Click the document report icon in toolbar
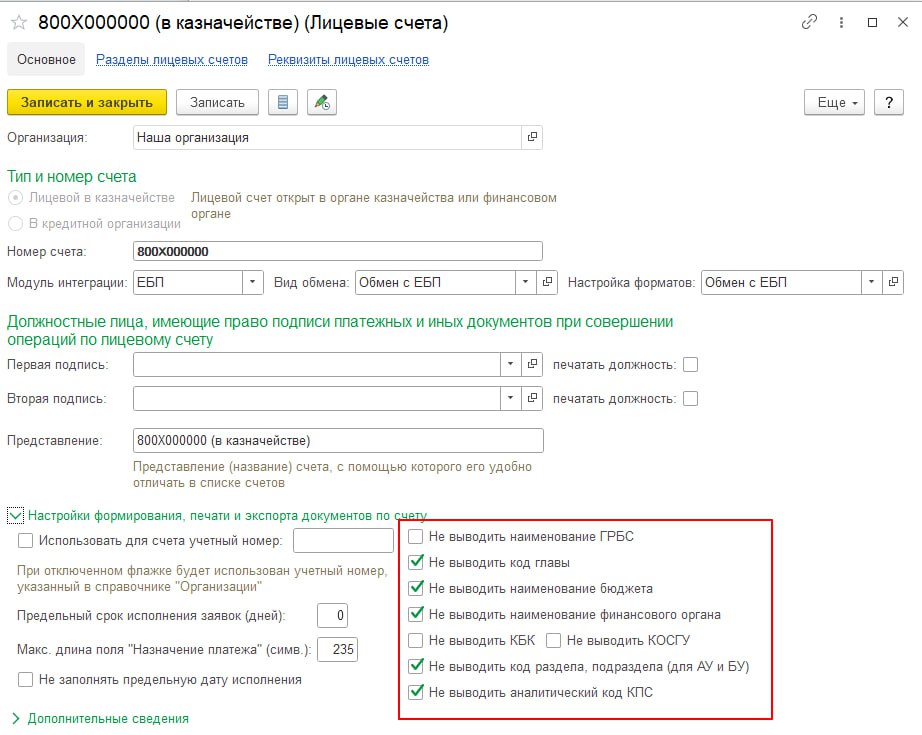This screenshot has width=922, height=735. click(x=283, y=102)
